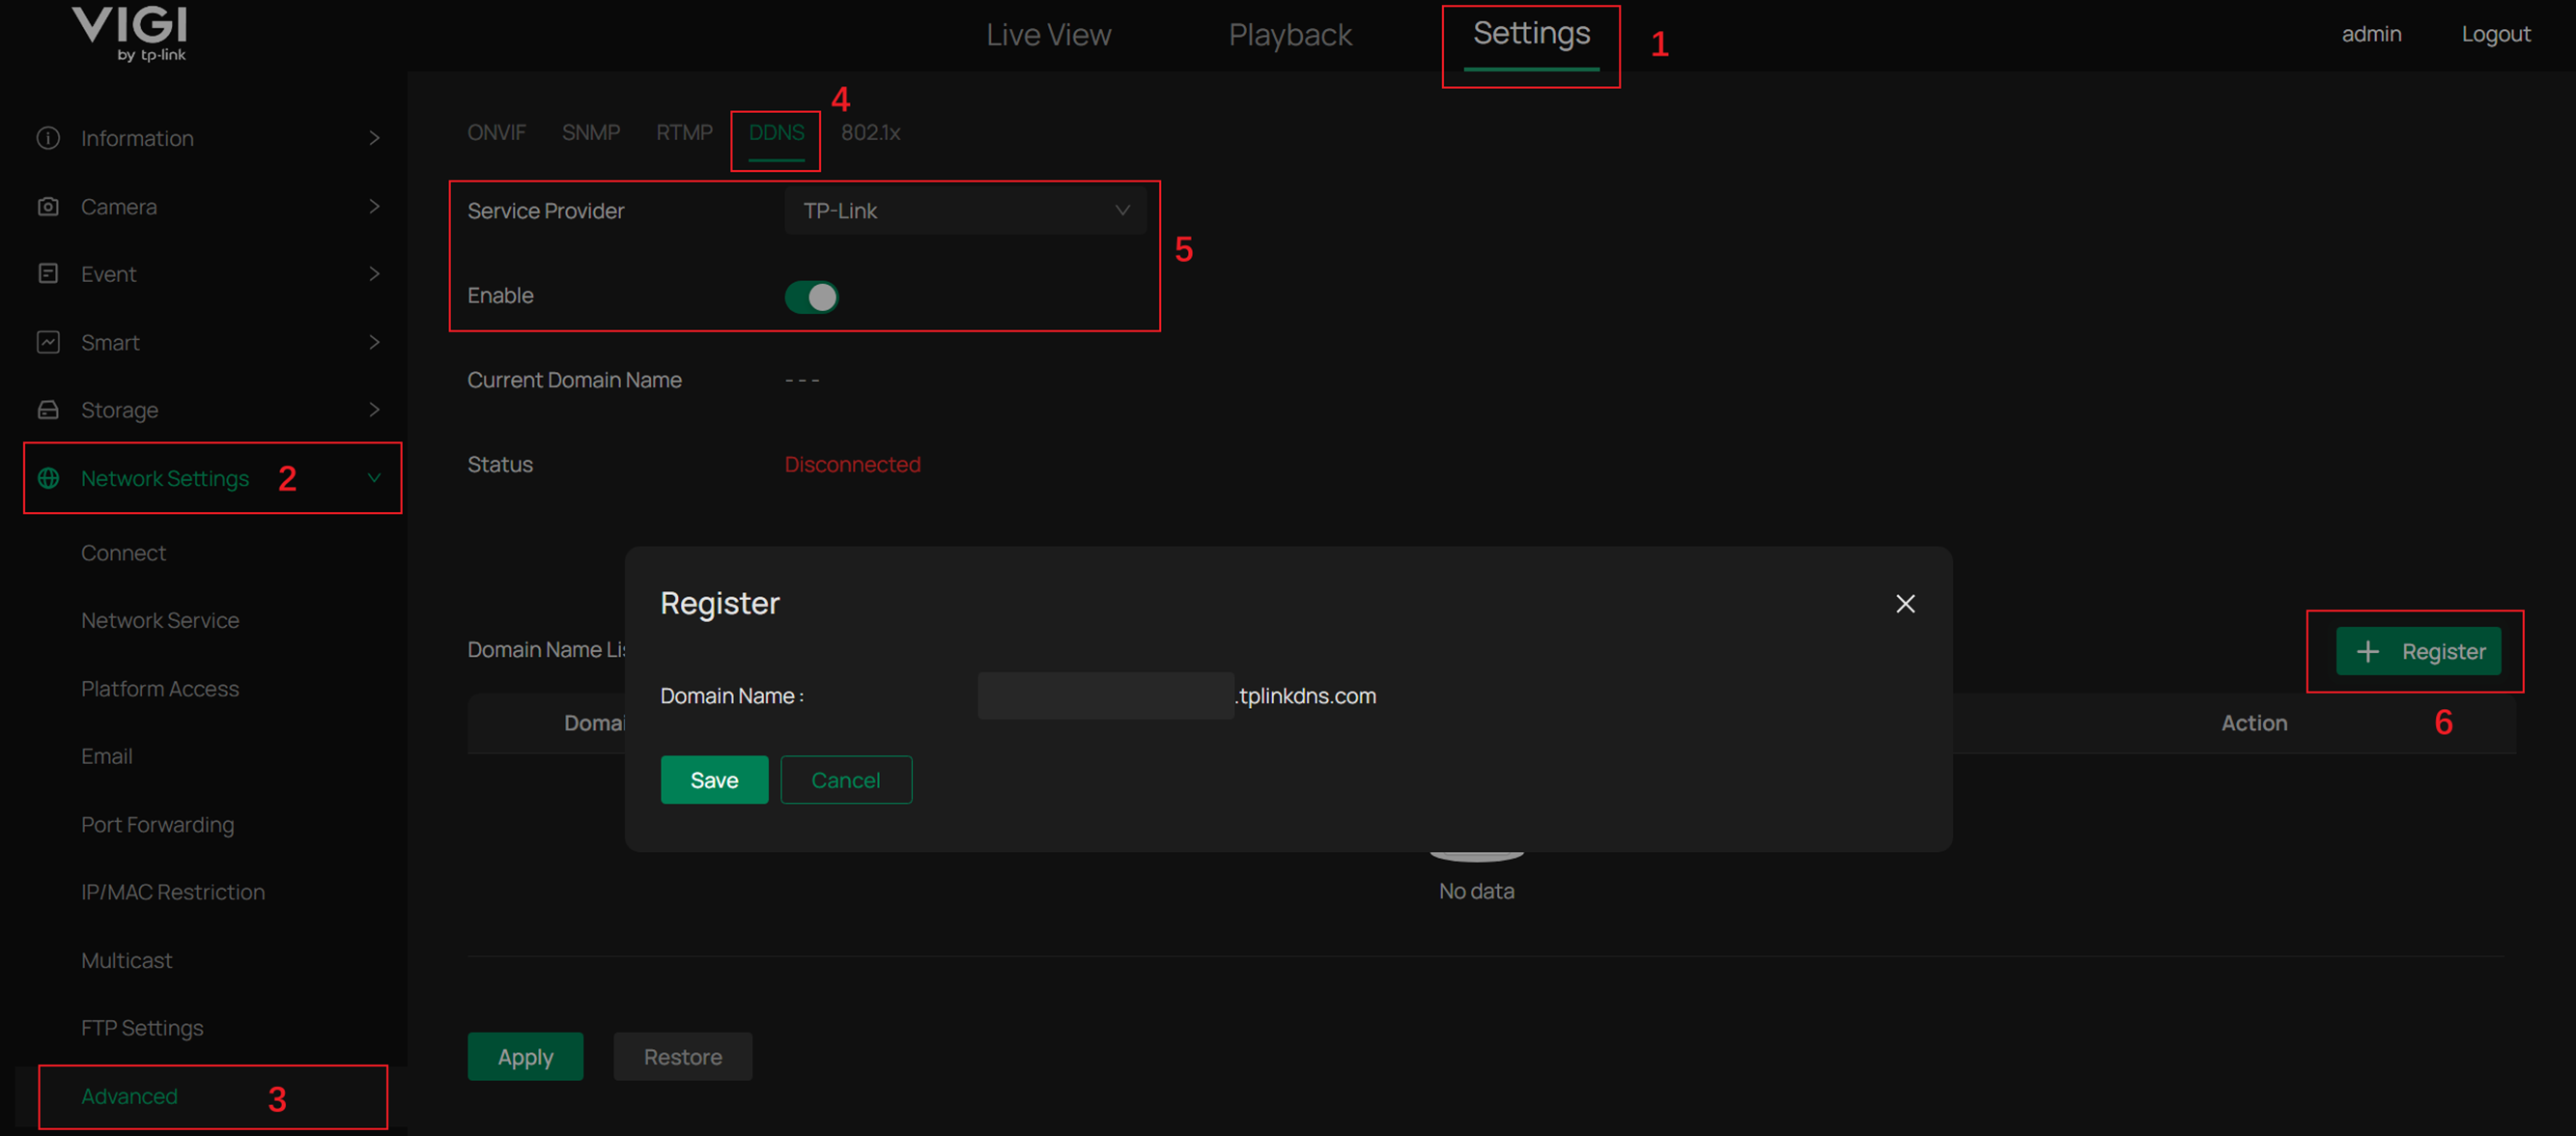2576x1136 pixels.
Task: Open the Camera section icon
Action: (47, 206)
